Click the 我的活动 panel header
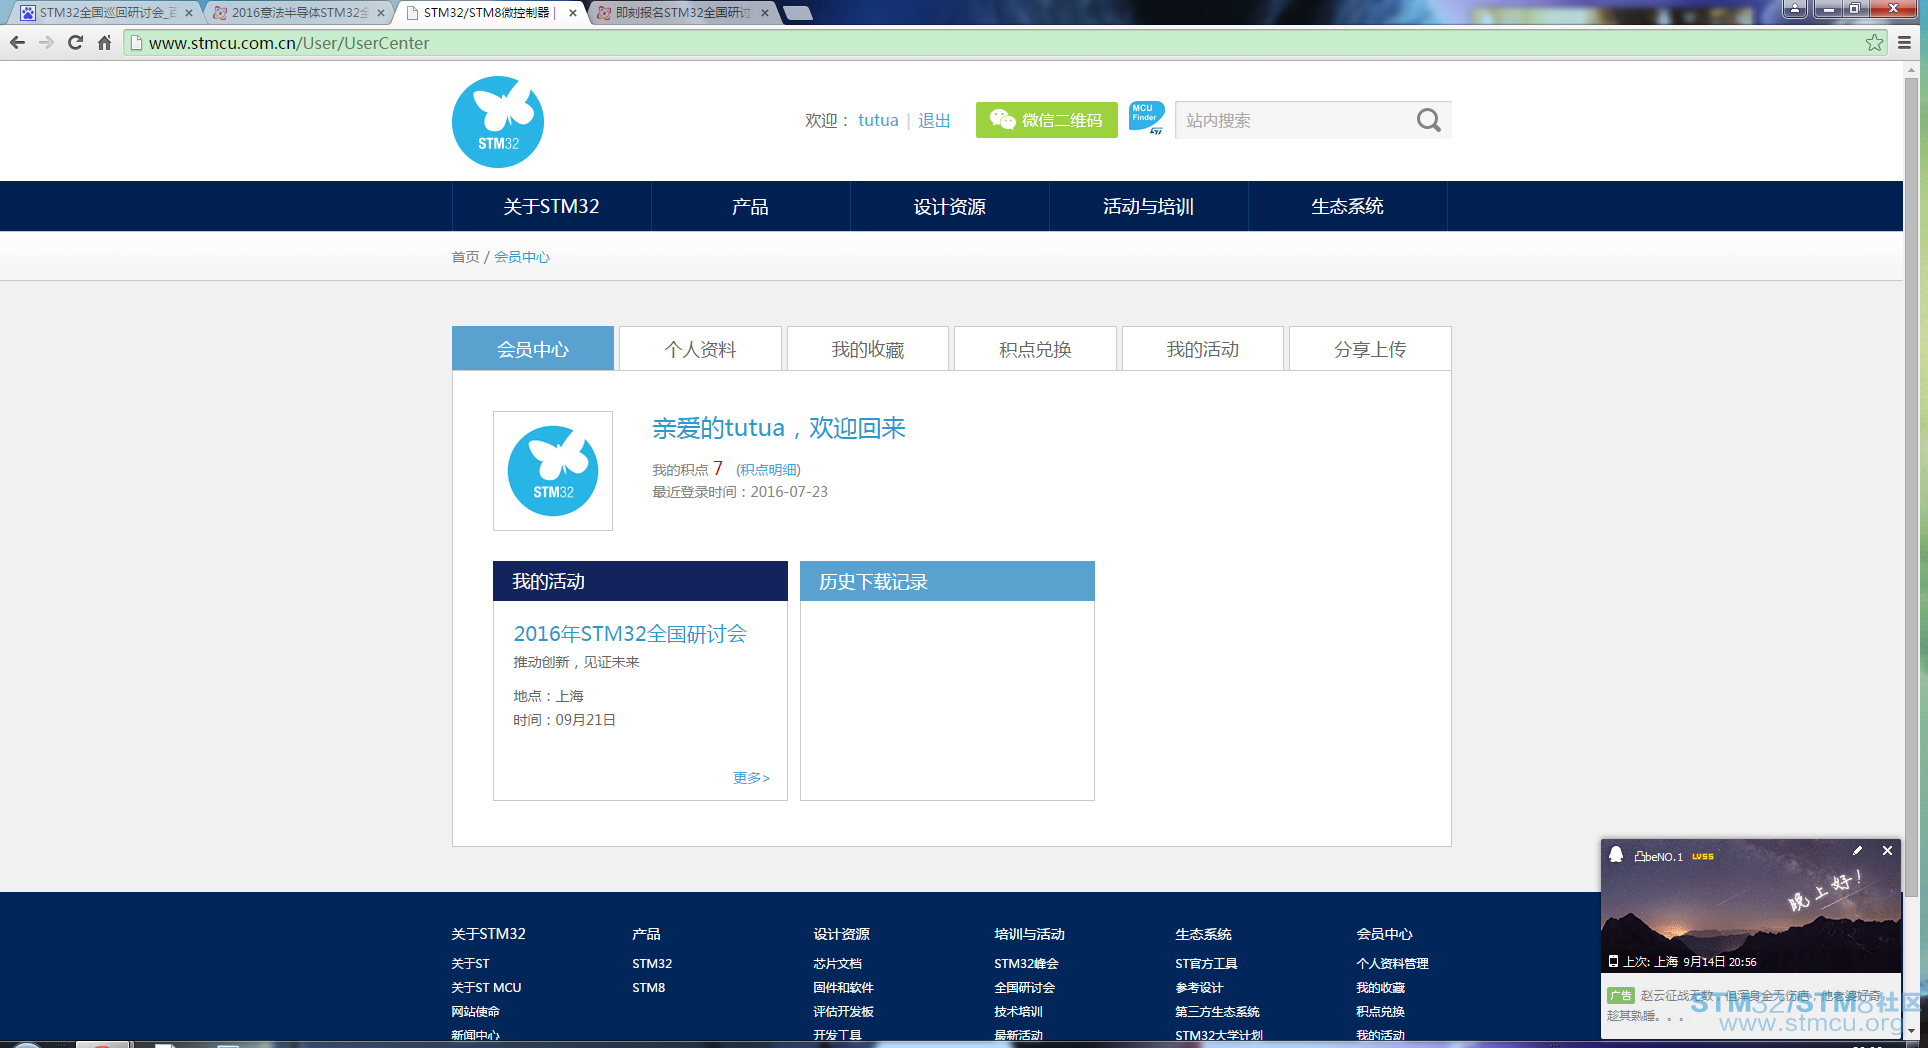 coord(640,581)
